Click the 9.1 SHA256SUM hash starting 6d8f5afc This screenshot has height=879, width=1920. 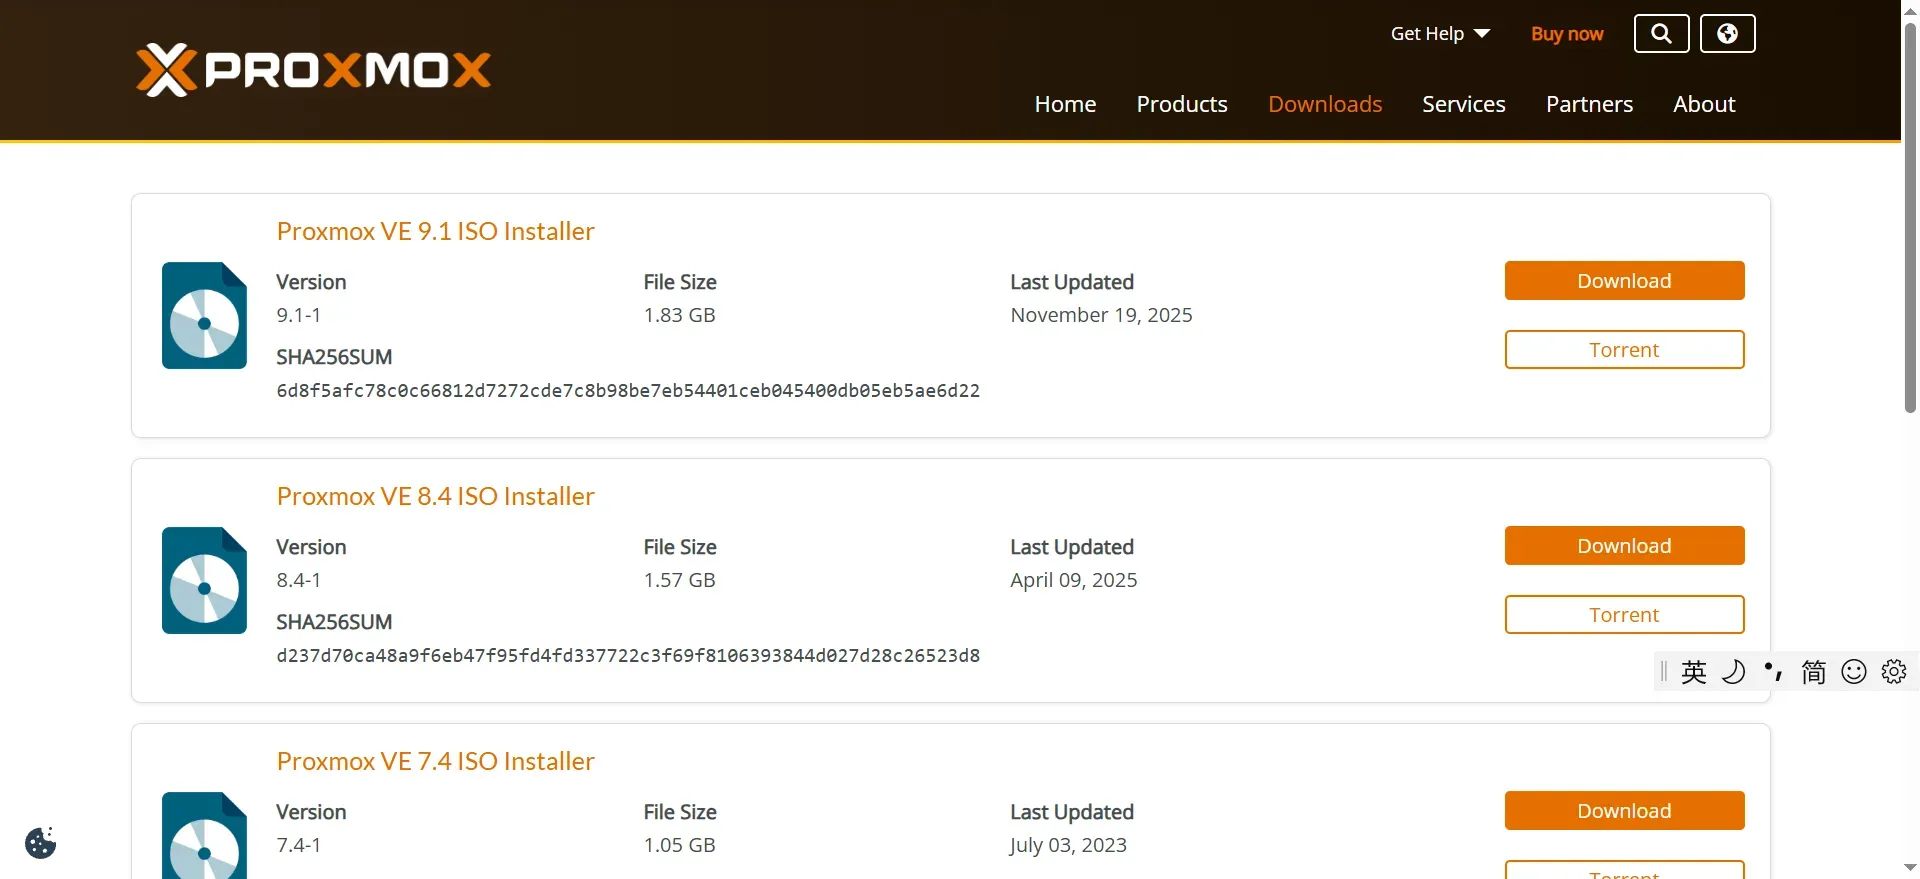tap(628, 391)
